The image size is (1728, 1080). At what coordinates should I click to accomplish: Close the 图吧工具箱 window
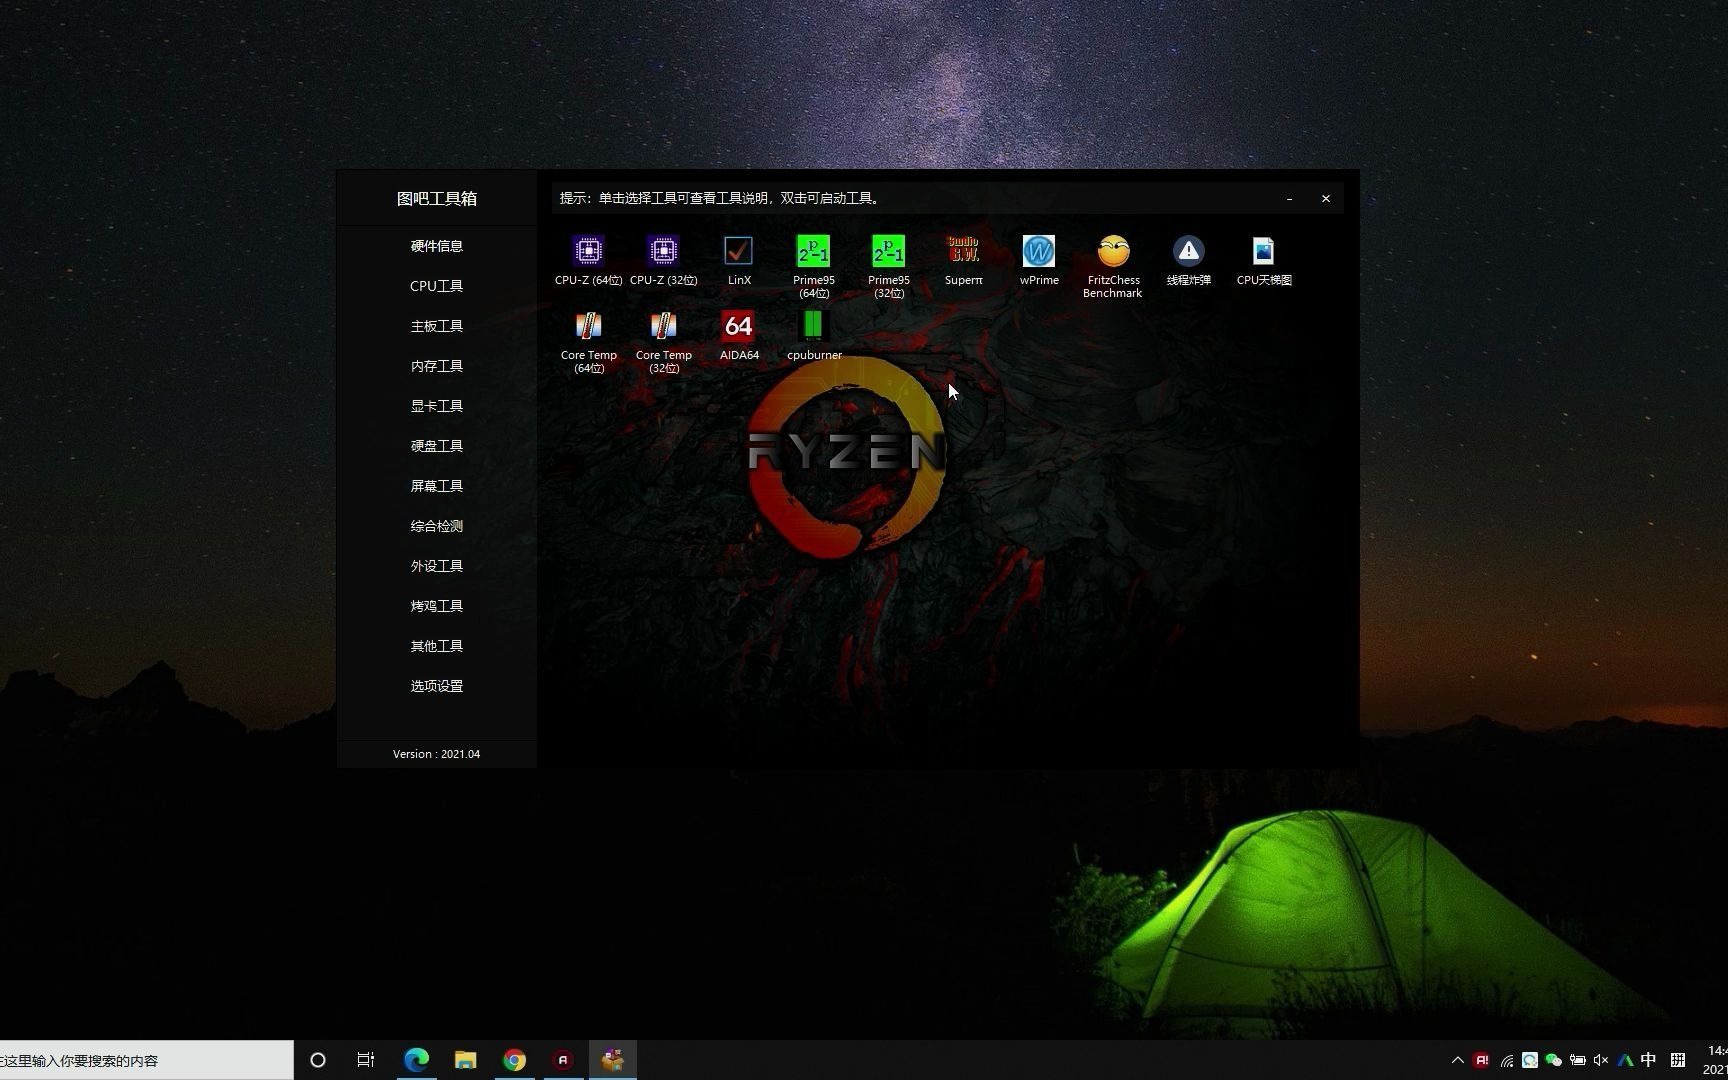[1326, 199]
